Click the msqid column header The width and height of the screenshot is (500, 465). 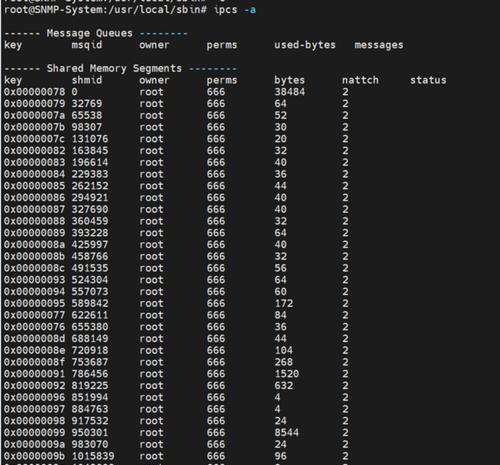[87, 45]
